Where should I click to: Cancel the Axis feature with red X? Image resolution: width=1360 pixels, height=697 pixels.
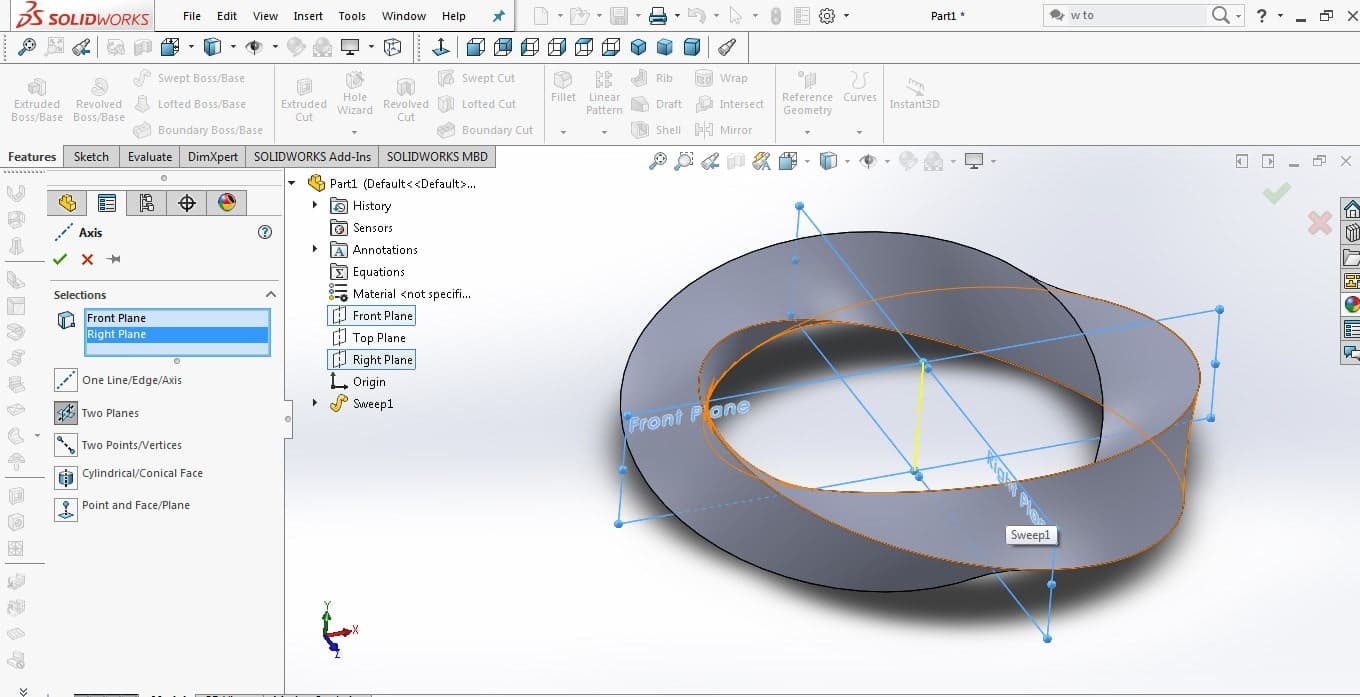tap(87, 259)
